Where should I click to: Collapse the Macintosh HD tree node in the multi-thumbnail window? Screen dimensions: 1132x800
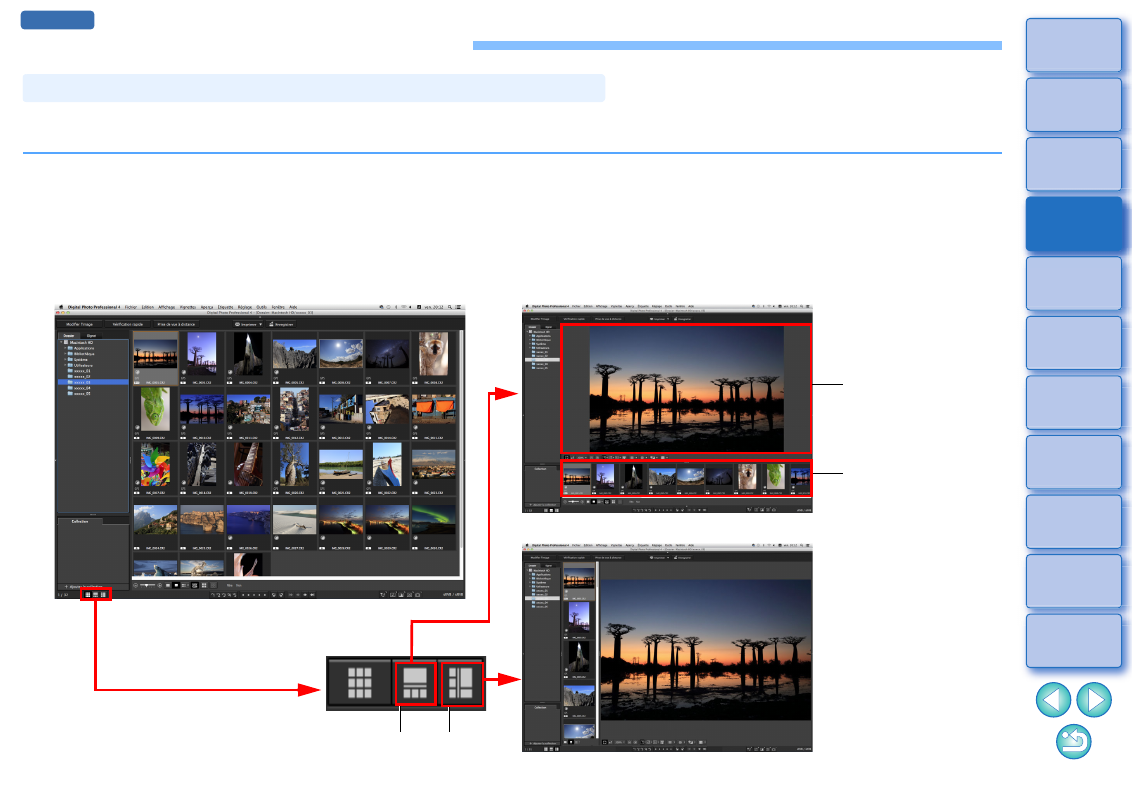pyautogui.click(x=61, y=342)
